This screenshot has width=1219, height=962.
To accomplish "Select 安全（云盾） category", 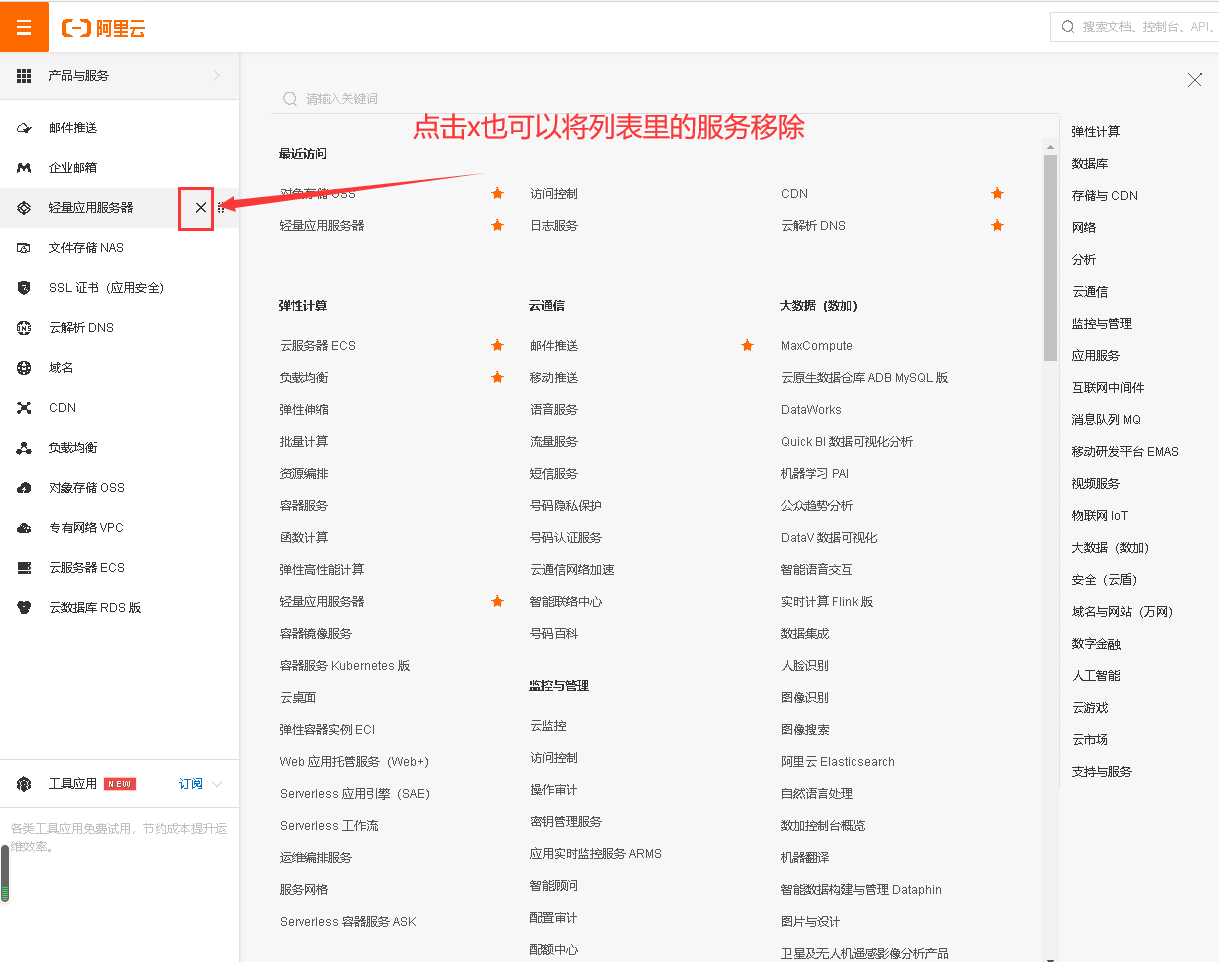I will (1105, 580).
